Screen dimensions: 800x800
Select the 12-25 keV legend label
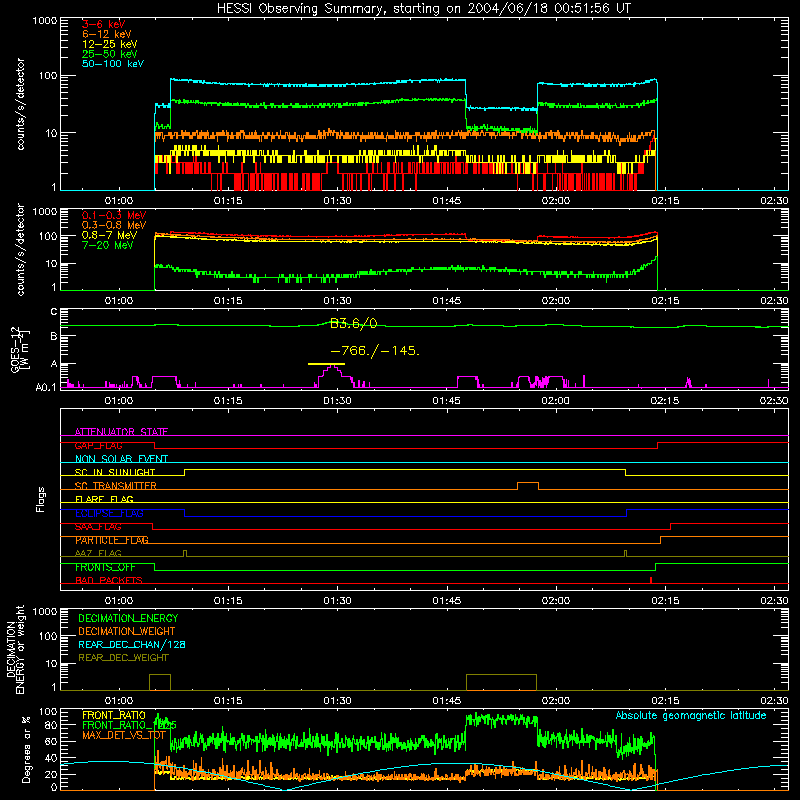coord(110,44)
